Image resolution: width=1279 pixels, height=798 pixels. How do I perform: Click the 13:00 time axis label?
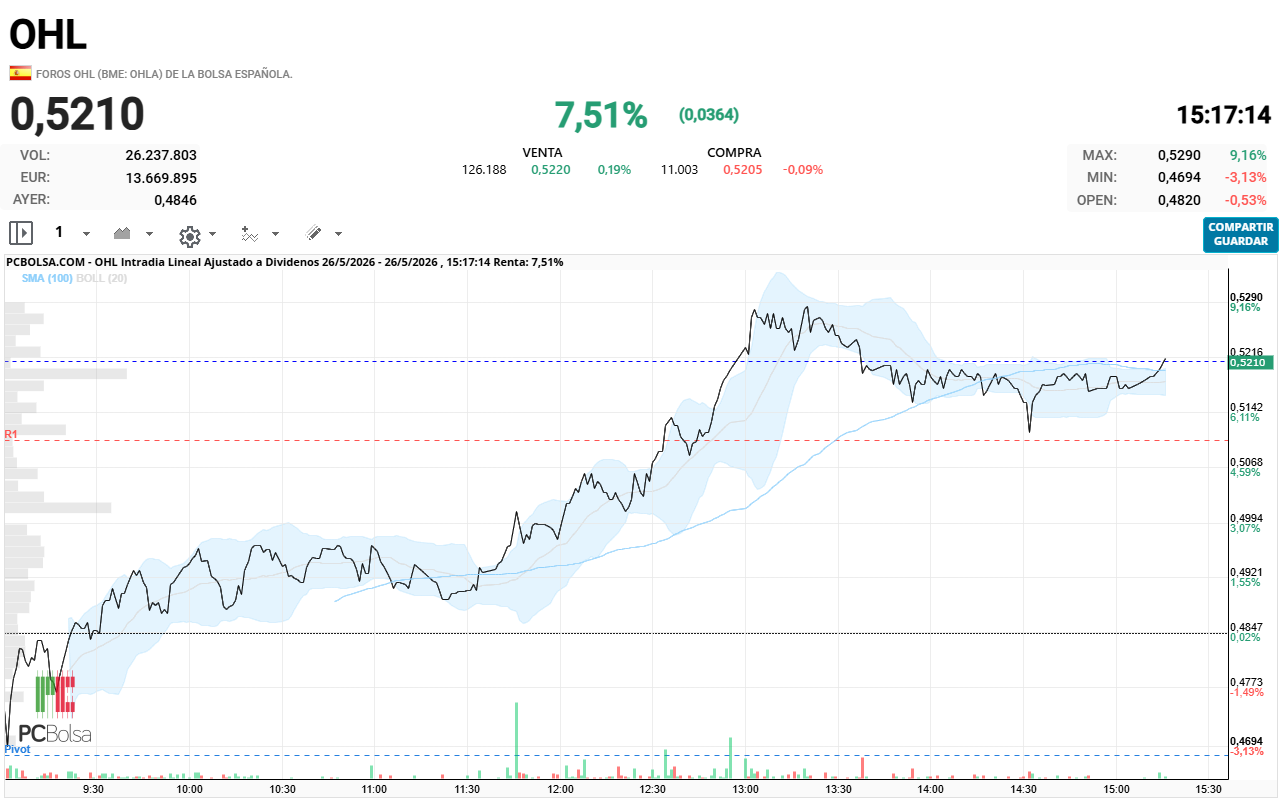click(x=745, y=789)
